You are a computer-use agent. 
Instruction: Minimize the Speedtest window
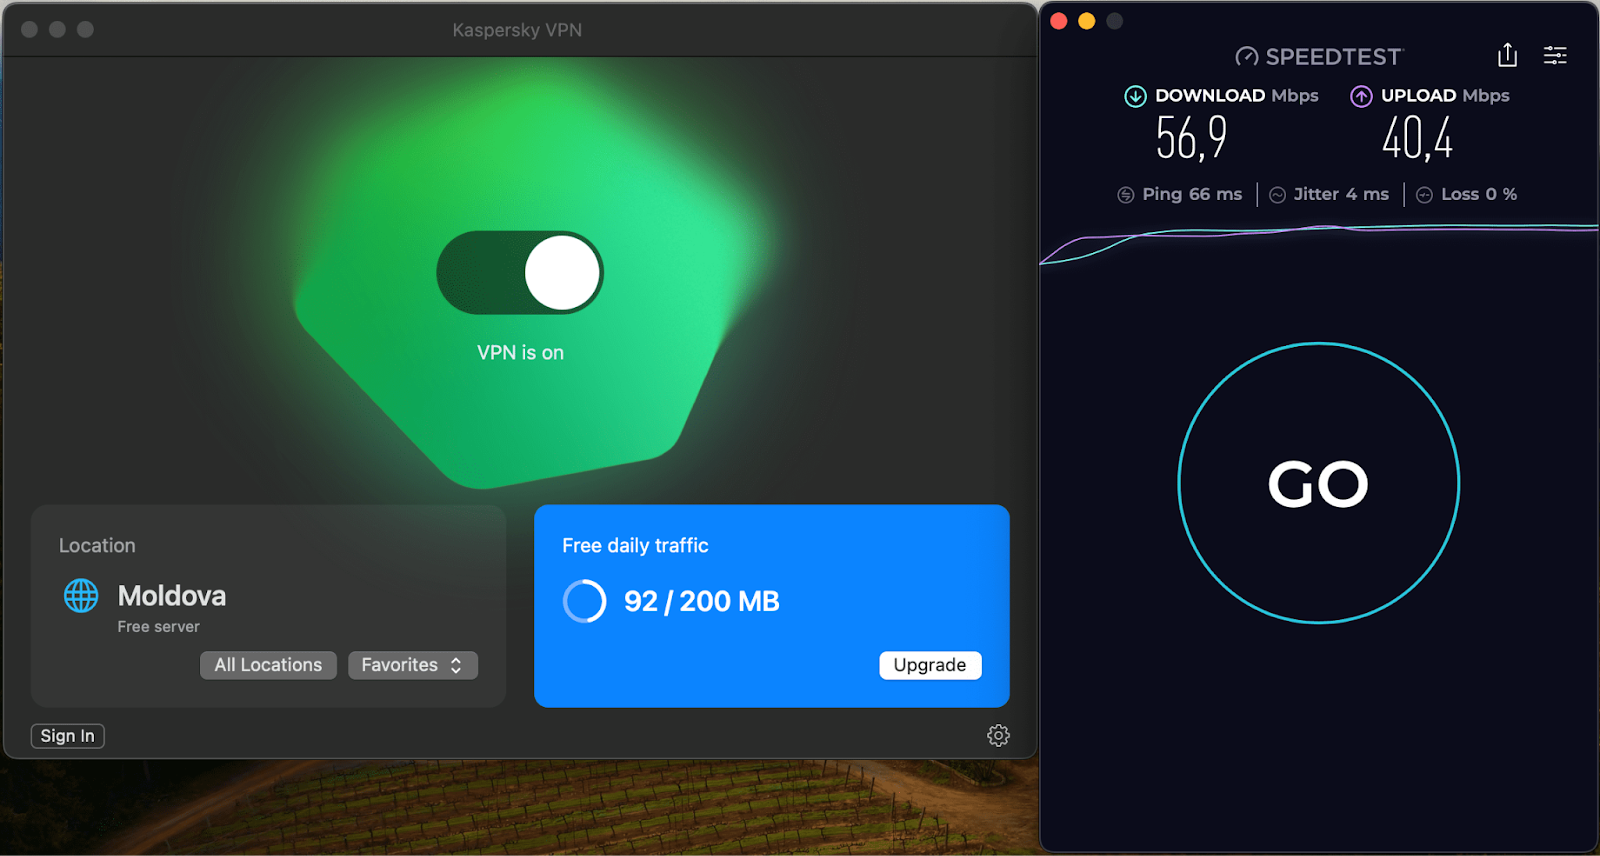click(1087, 21)
